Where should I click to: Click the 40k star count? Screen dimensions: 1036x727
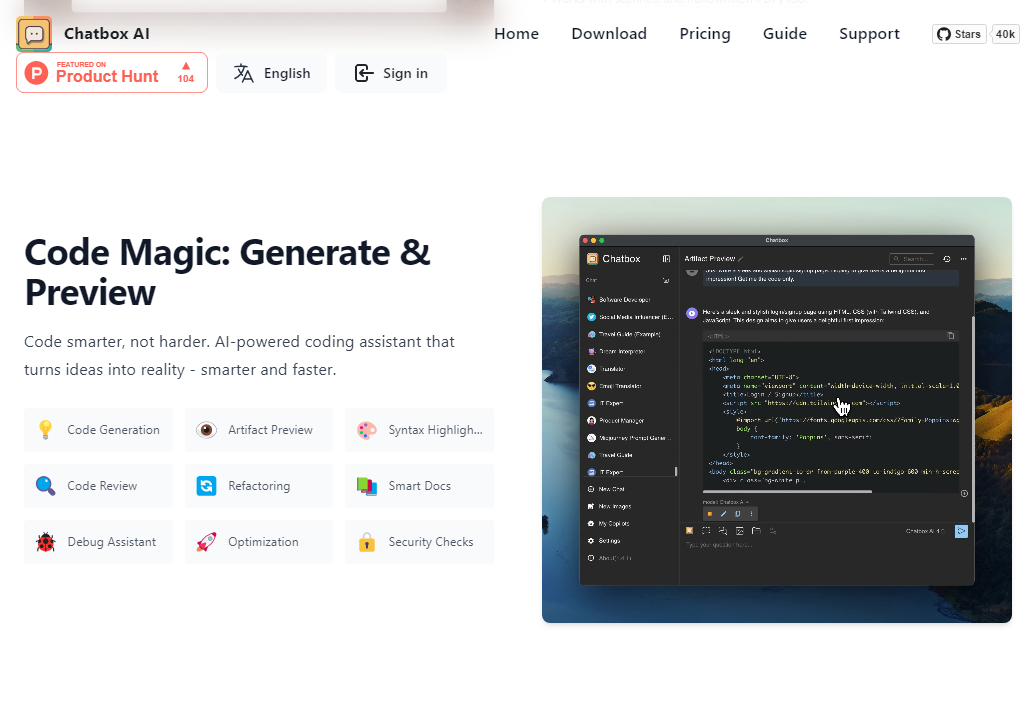tap(1006, 34)
